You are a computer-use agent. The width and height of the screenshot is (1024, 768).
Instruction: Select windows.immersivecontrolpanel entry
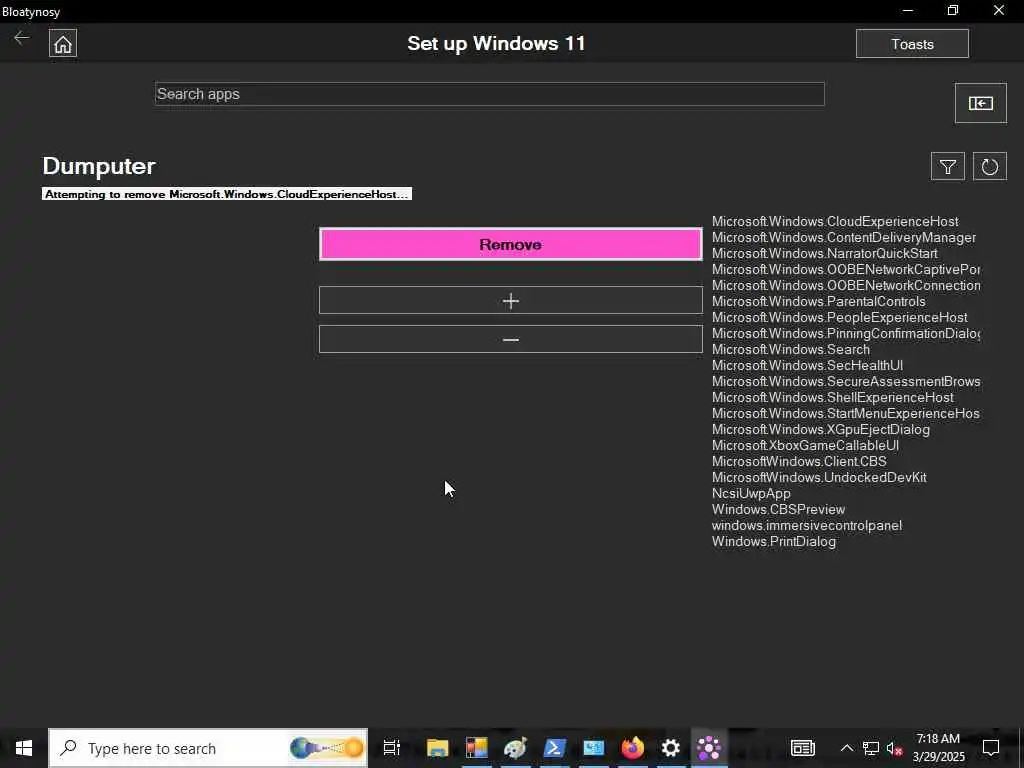(x=807, y=526)
